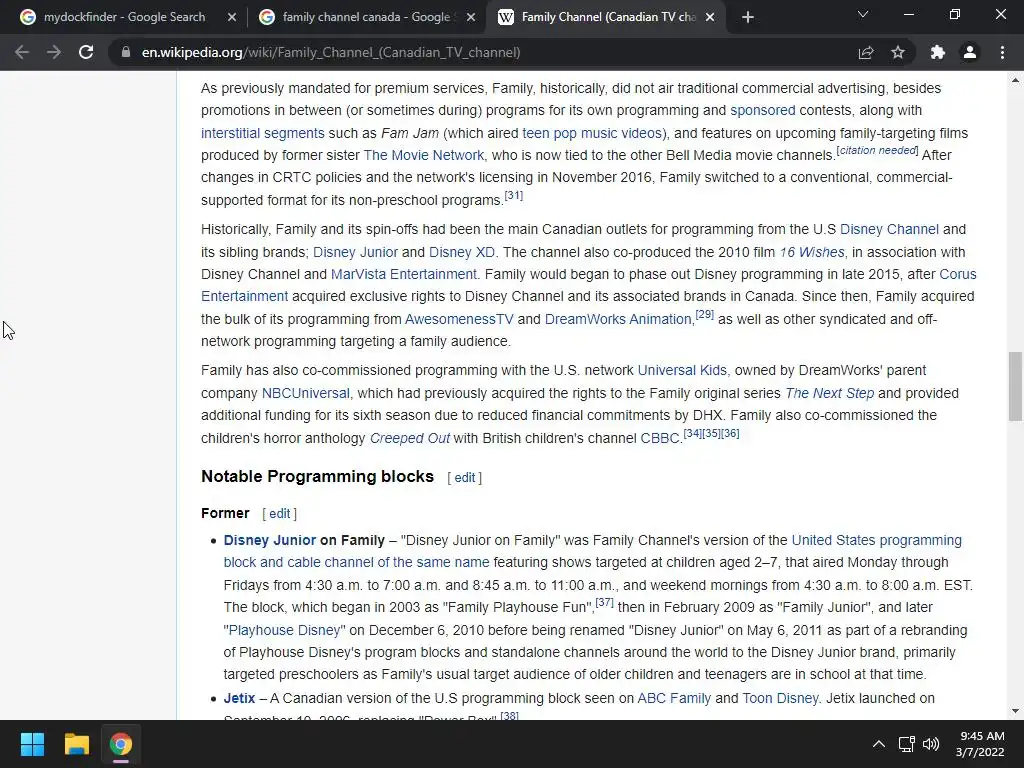The height and width of the screenshot is (768, 1024).
Task: Open volume control tray icon
Action: point(931,744)
